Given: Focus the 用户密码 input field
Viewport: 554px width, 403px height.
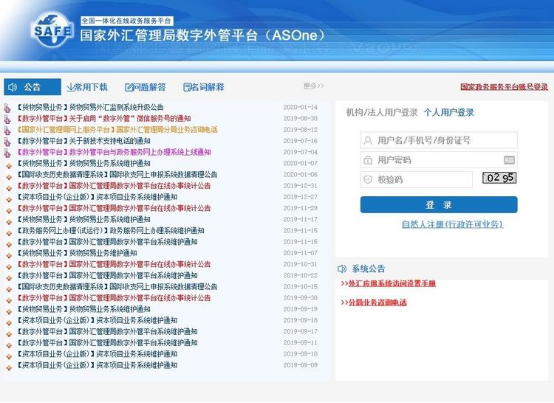Looking at the screenshot, I should tap(439, 160).
